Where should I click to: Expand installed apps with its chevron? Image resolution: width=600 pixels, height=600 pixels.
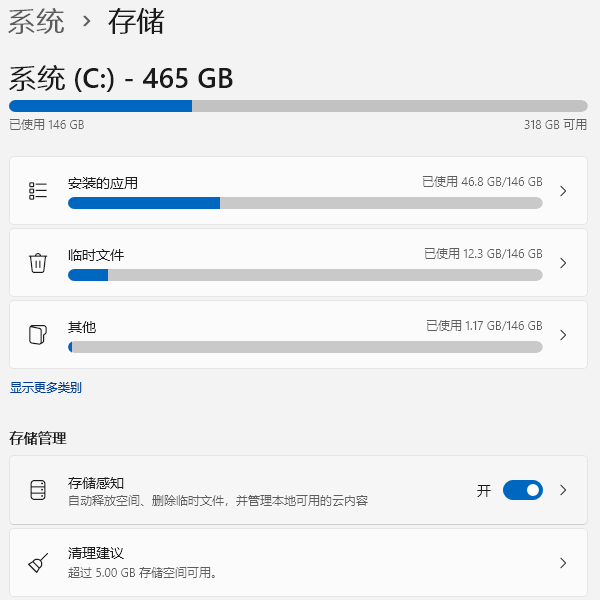(563, 191)
